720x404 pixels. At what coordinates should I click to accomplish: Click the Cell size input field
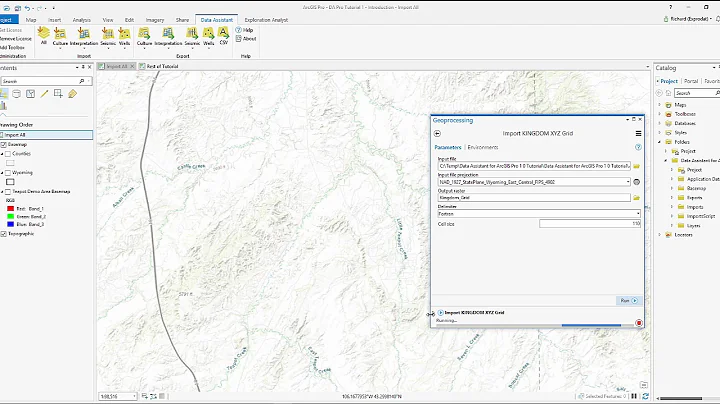click(590, 224)
